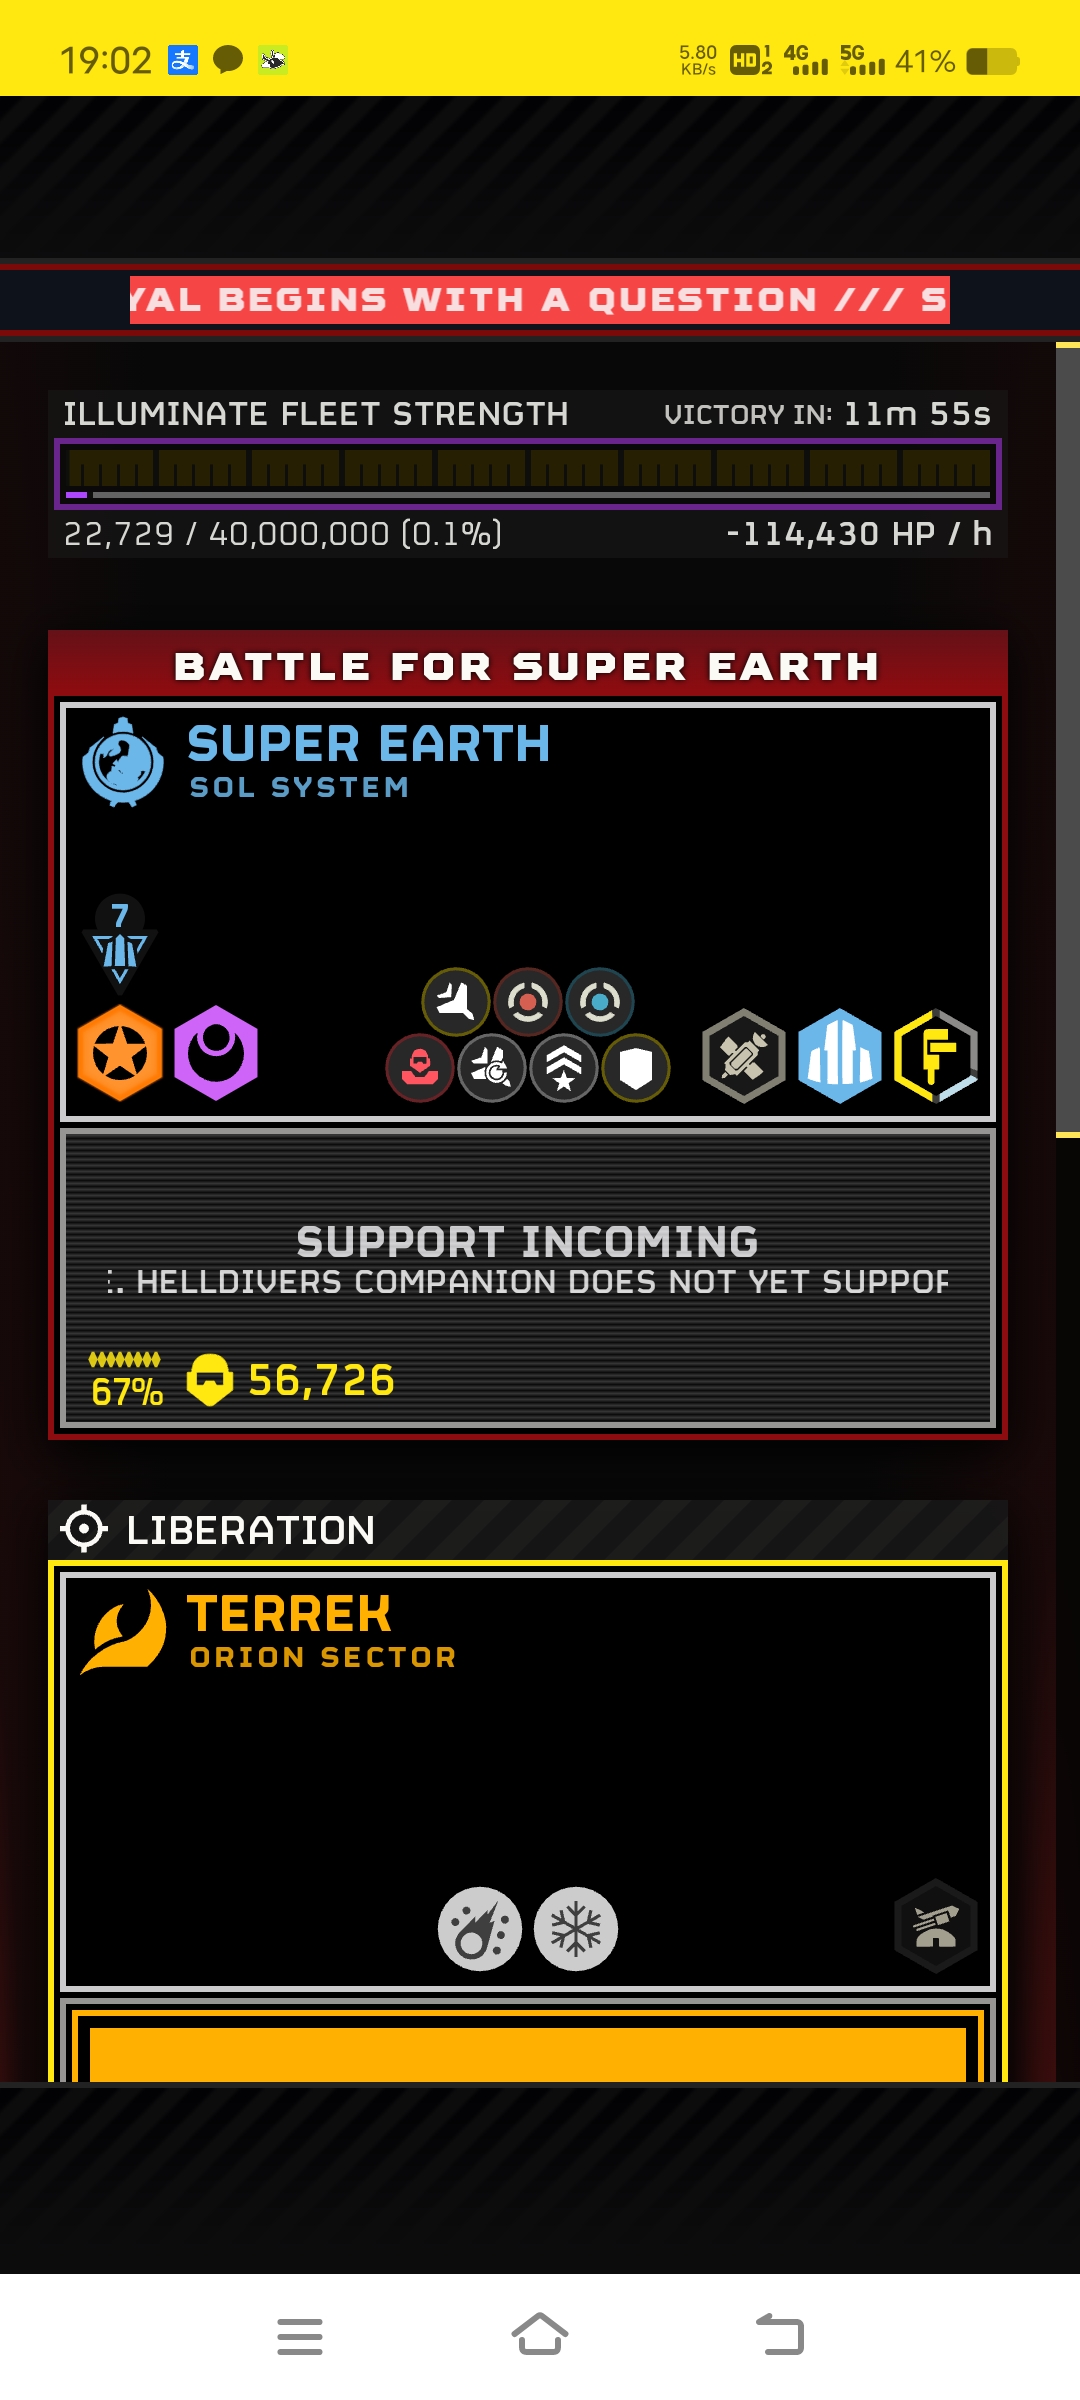Tap the meteor storm hazard icon
The width and height of the screenshot is (1080, 2400).
[x=480, y=1929]
